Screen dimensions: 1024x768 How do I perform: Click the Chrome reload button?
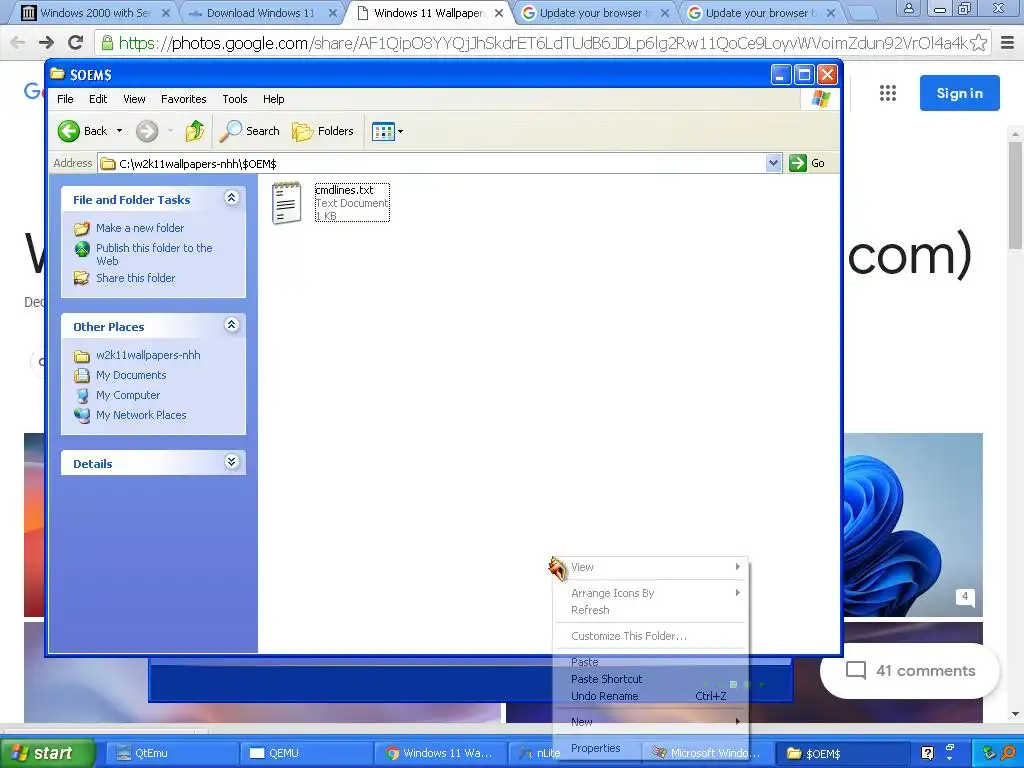coord(76,43)
